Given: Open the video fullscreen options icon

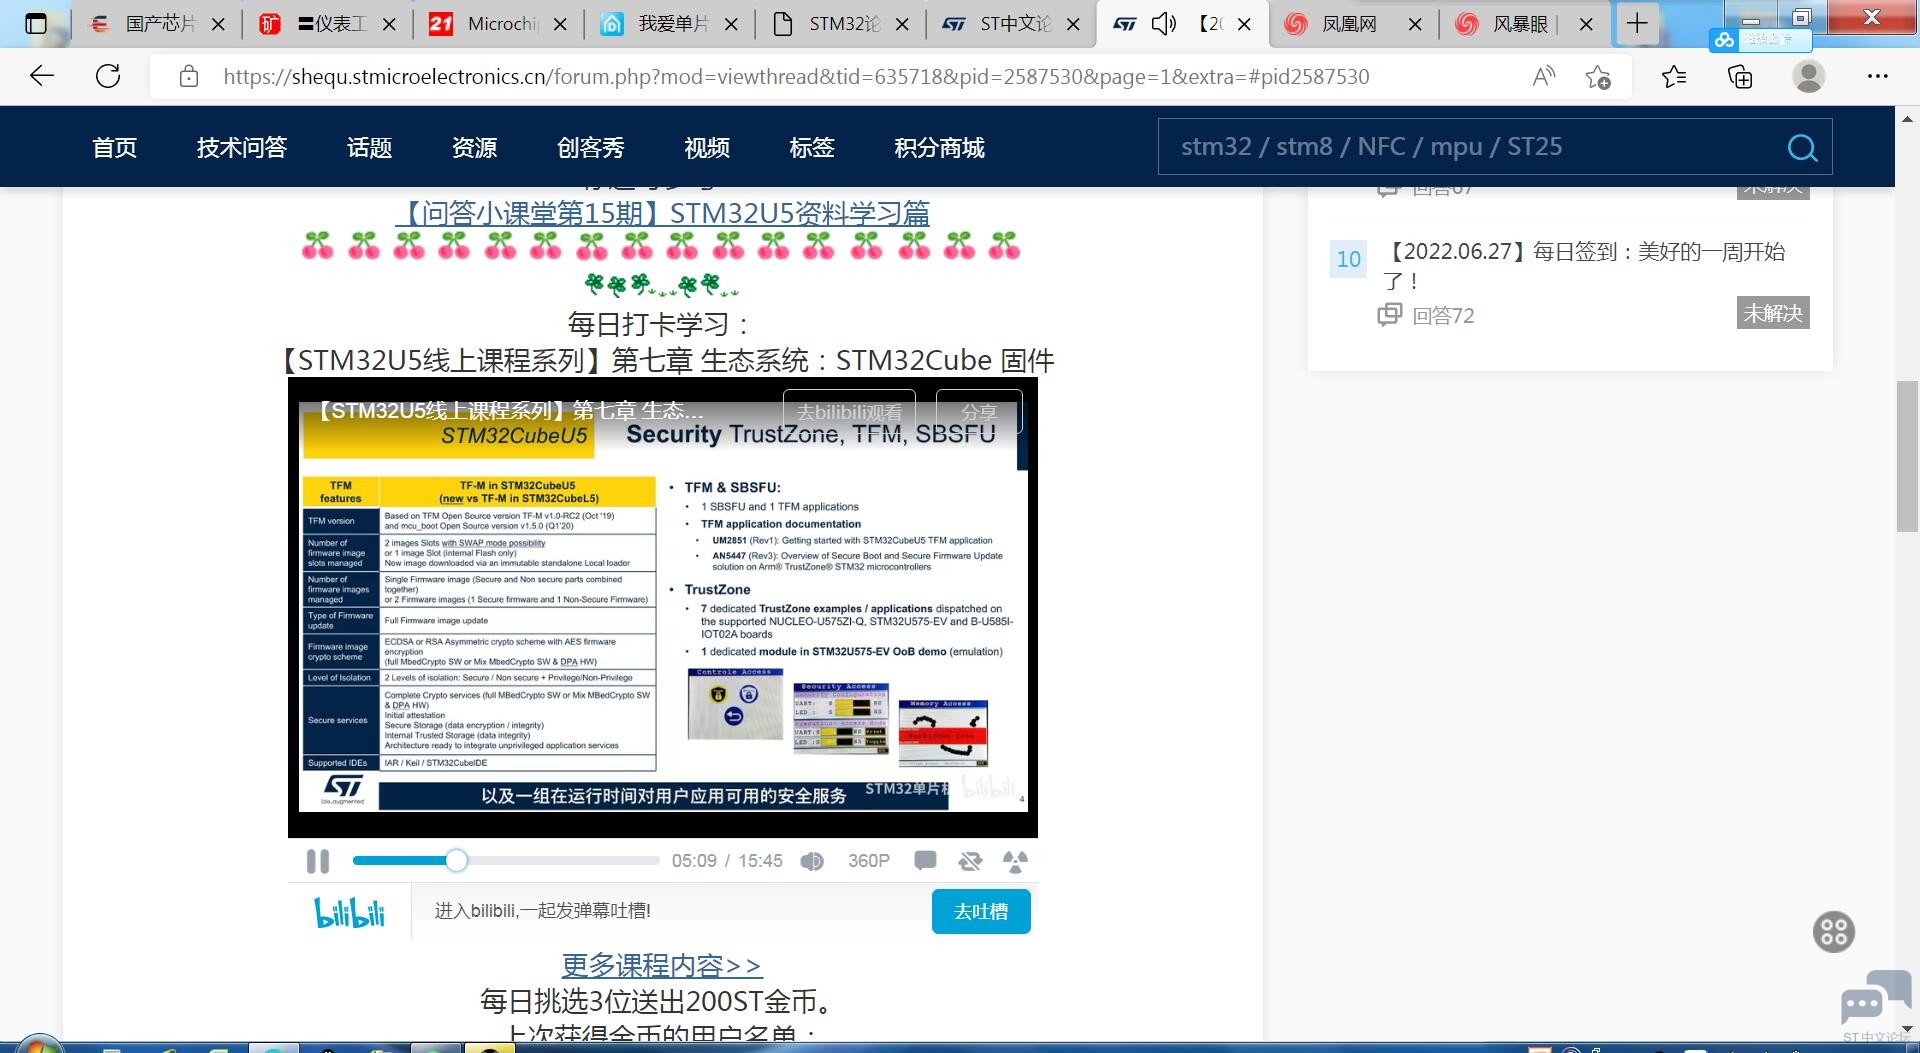Looking at the screenshot, I should pyautogui.click(x=1015, y=861).
